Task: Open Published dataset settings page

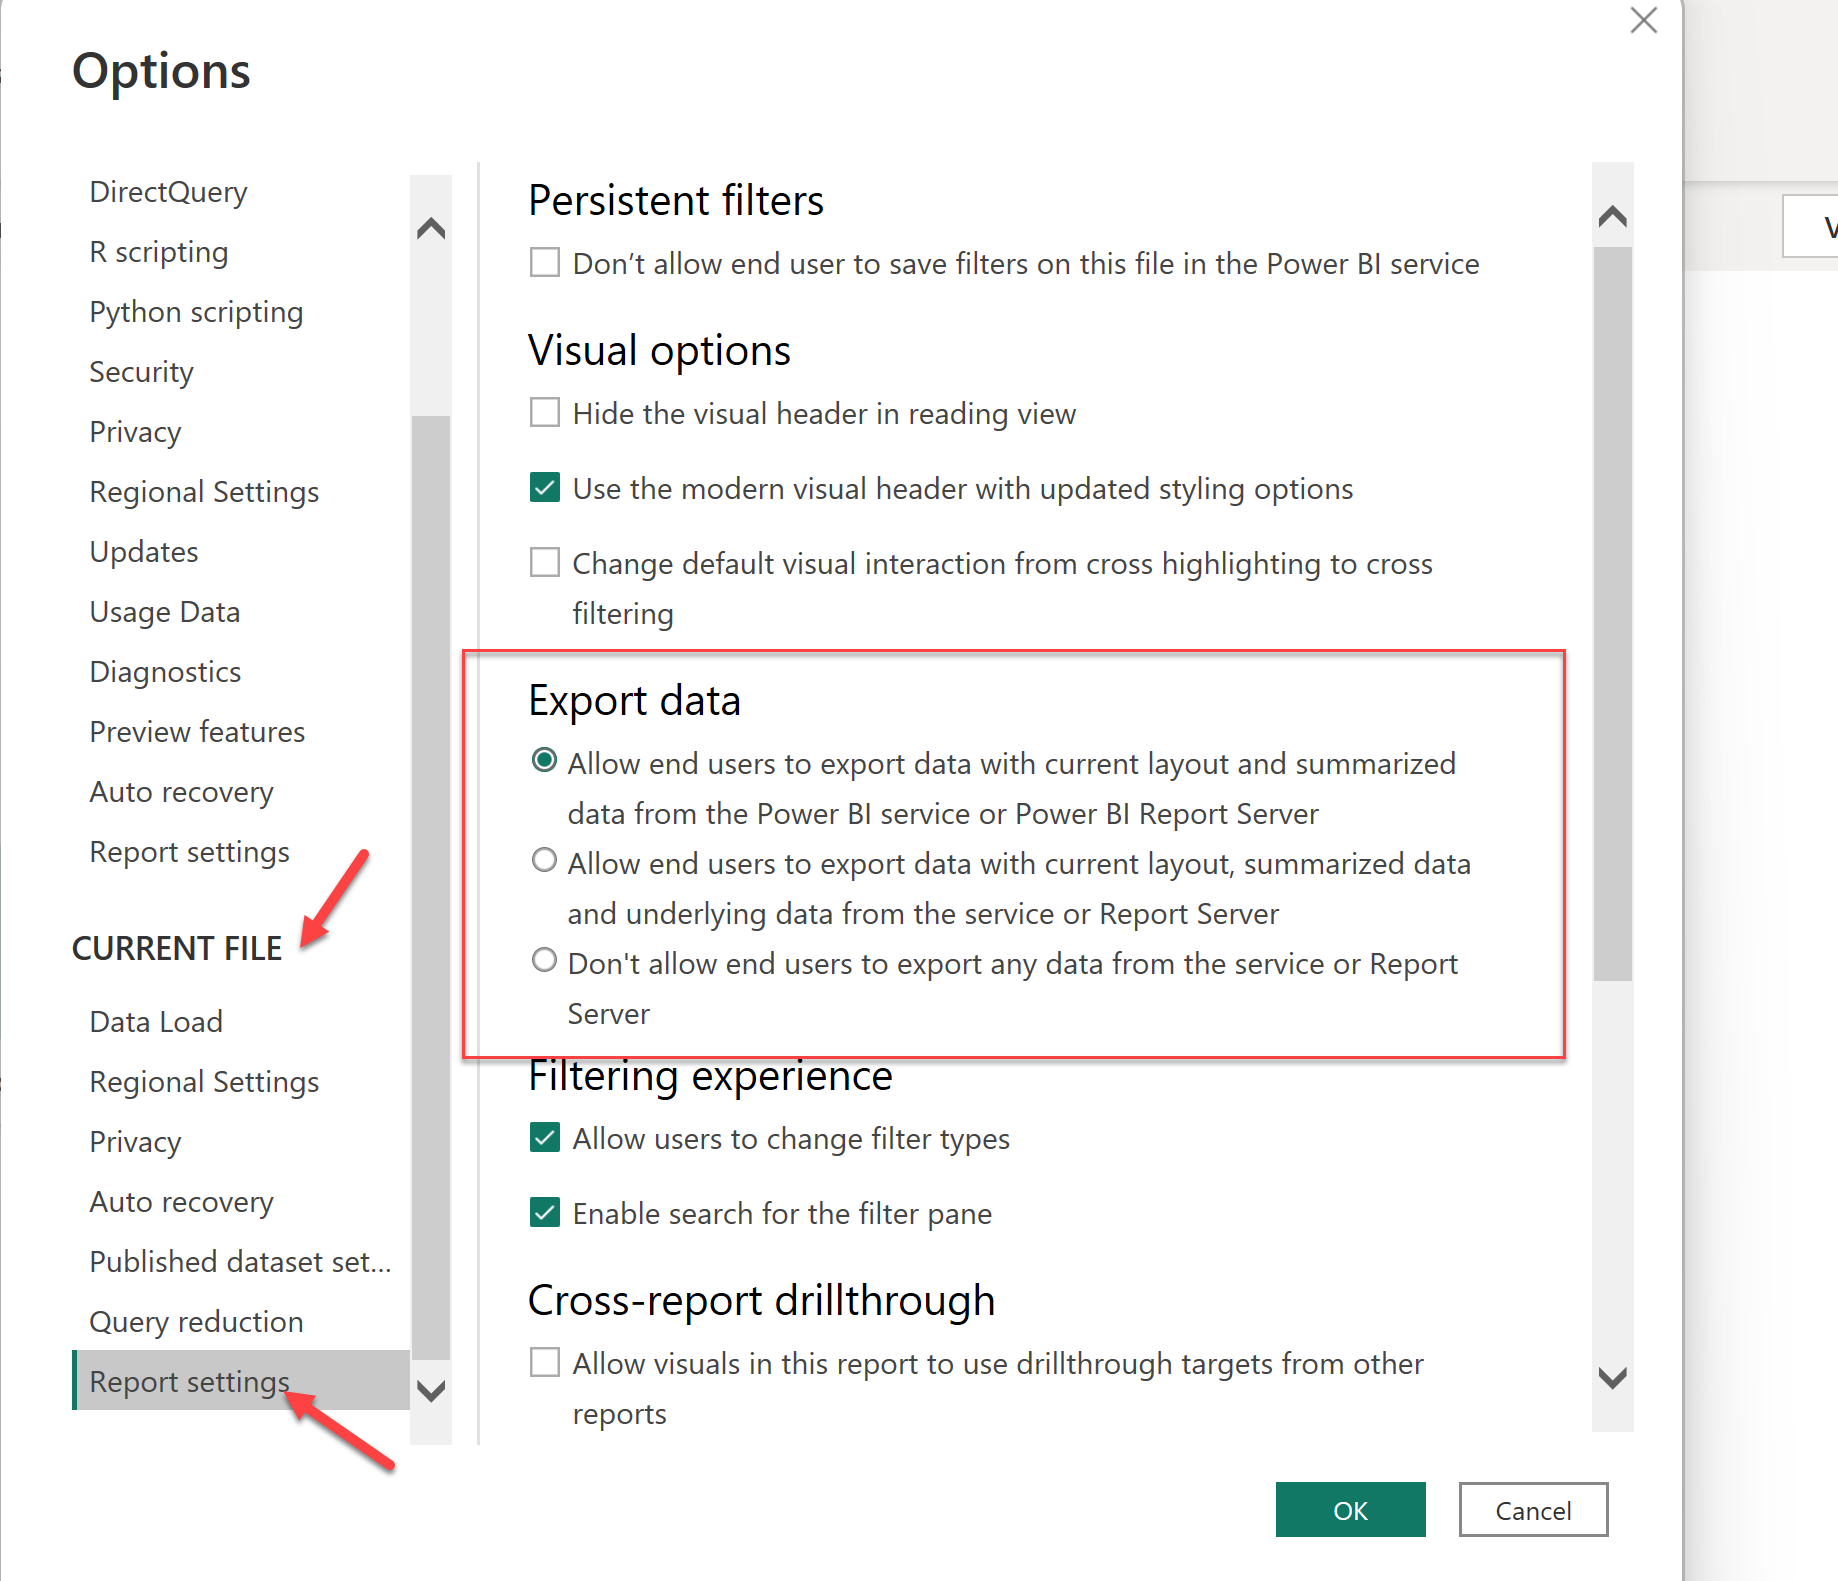Action: point(240,1262)
